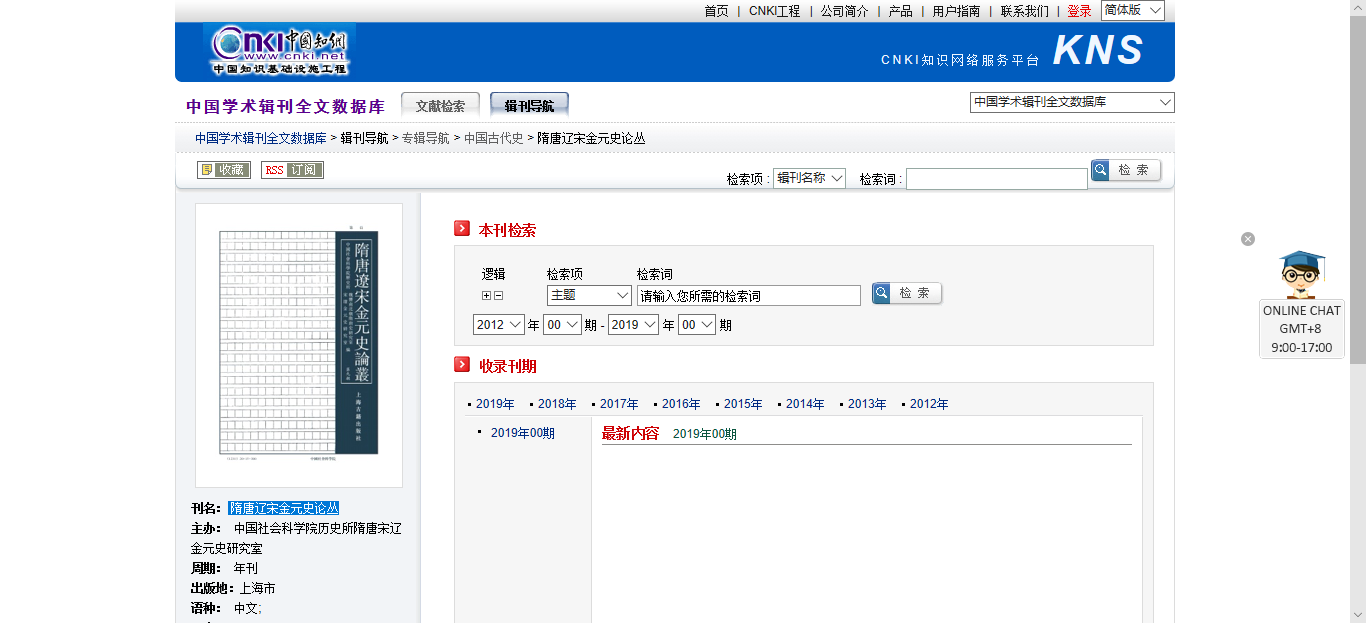
Task: Open 公司简介 in the top menu
Action: coord(845,11)
